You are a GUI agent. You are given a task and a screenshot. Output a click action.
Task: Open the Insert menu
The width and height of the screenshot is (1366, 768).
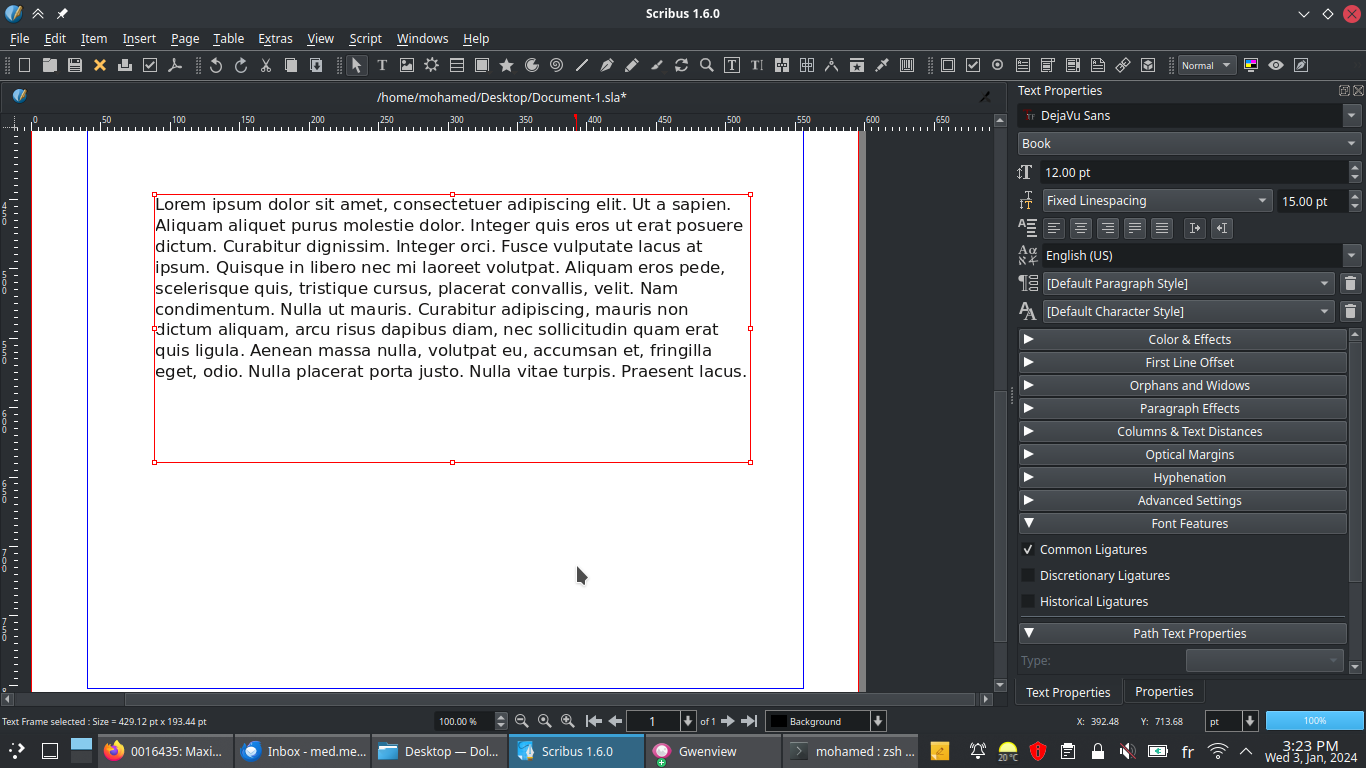pyautogui.click(x=139, y=38)
